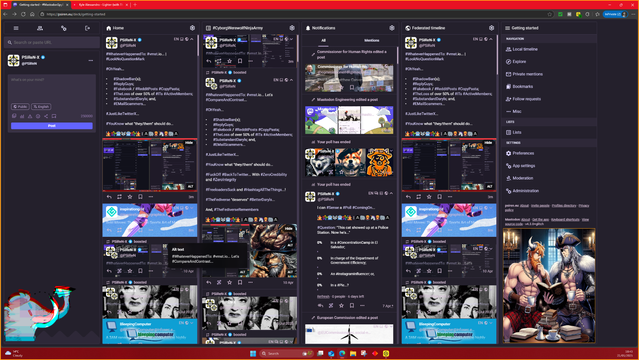The image size is (639, 360).
Task: Open Microsoft Edge from the taskbar
Action: coord(342,353)
